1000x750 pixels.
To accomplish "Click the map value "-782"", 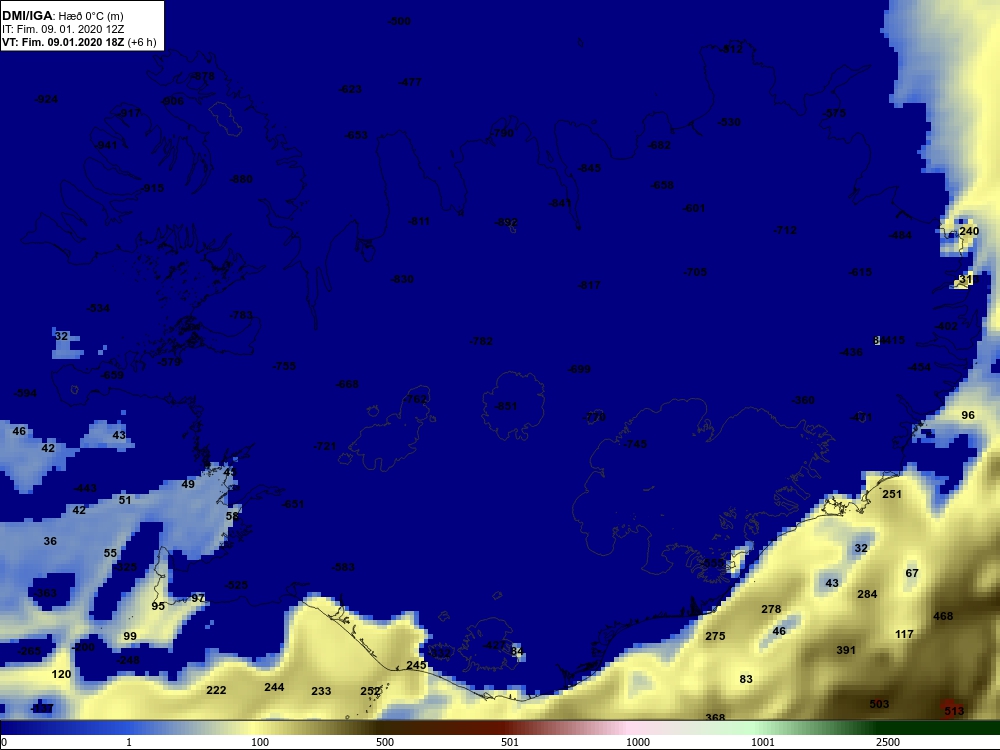I will point(481,341).
